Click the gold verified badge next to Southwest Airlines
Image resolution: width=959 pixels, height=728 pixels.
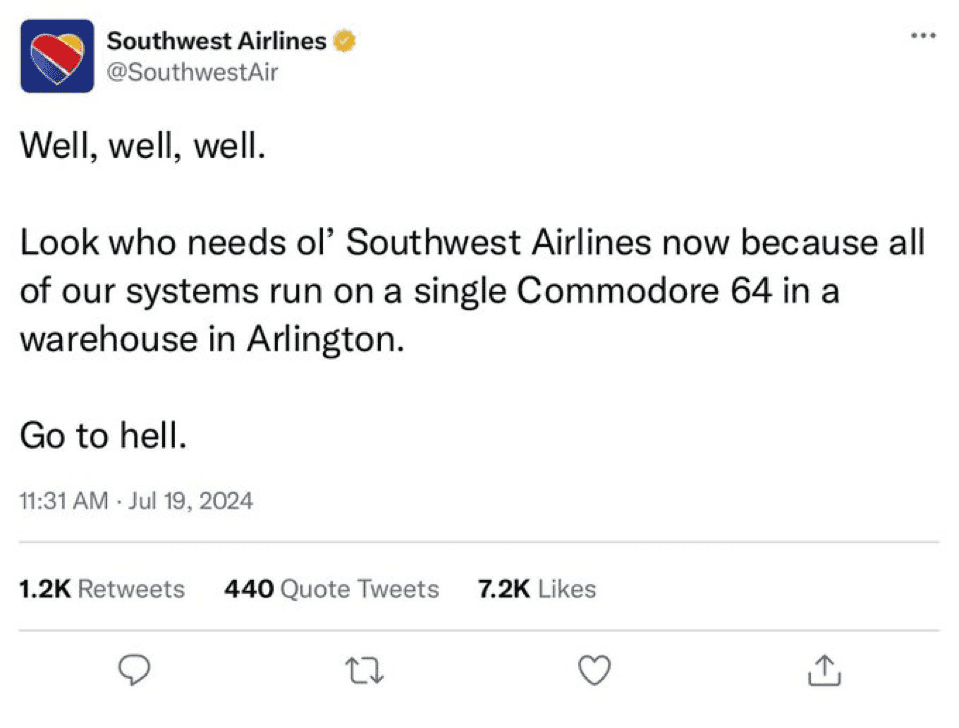tap(345, 40)
